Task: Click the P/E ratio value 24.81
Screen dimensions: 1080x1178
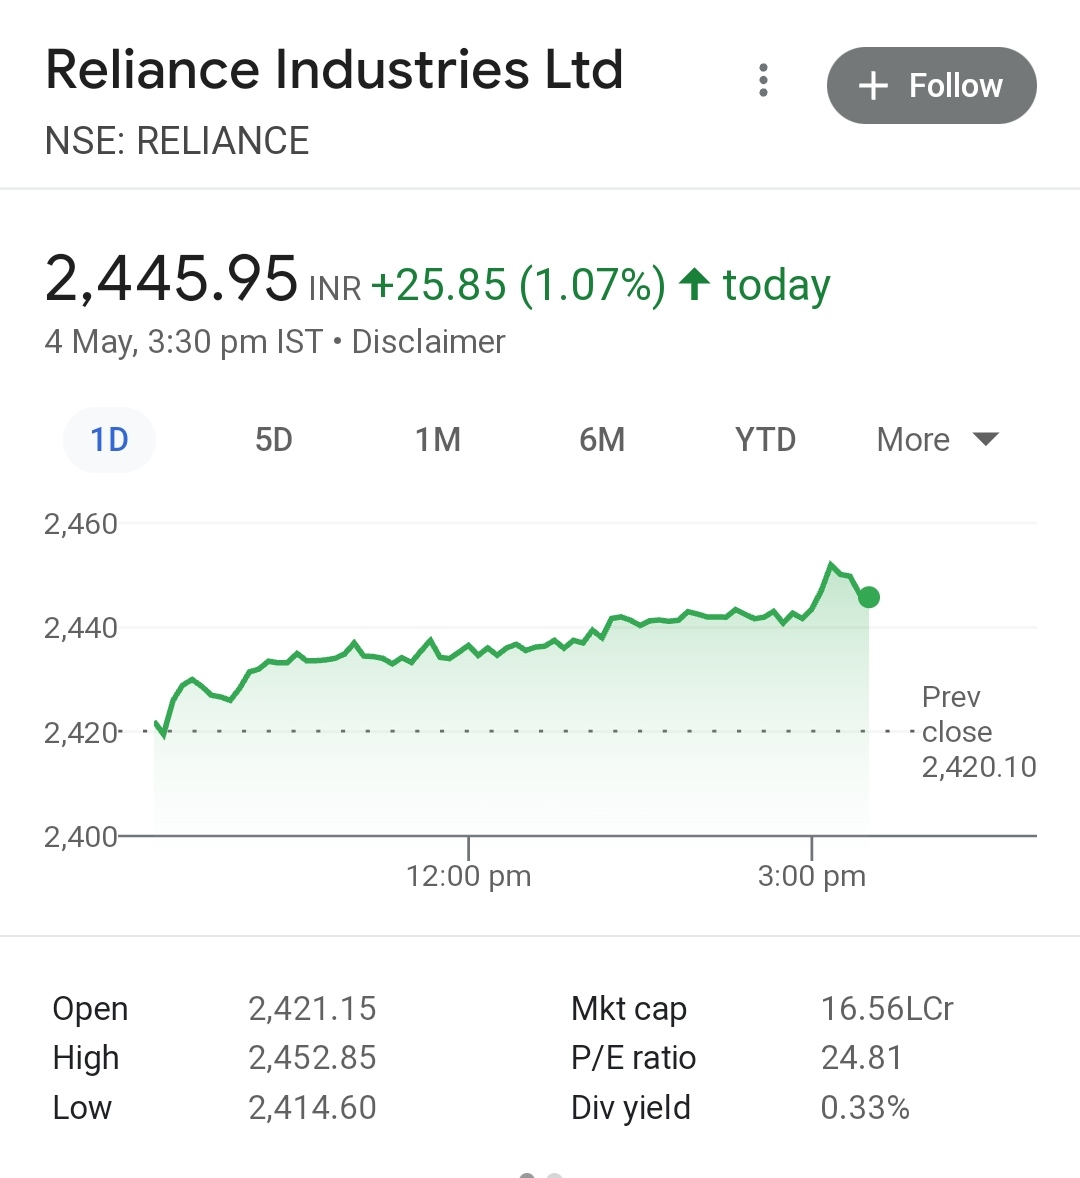Action: pyautogui.click(x=861, y=1058)
